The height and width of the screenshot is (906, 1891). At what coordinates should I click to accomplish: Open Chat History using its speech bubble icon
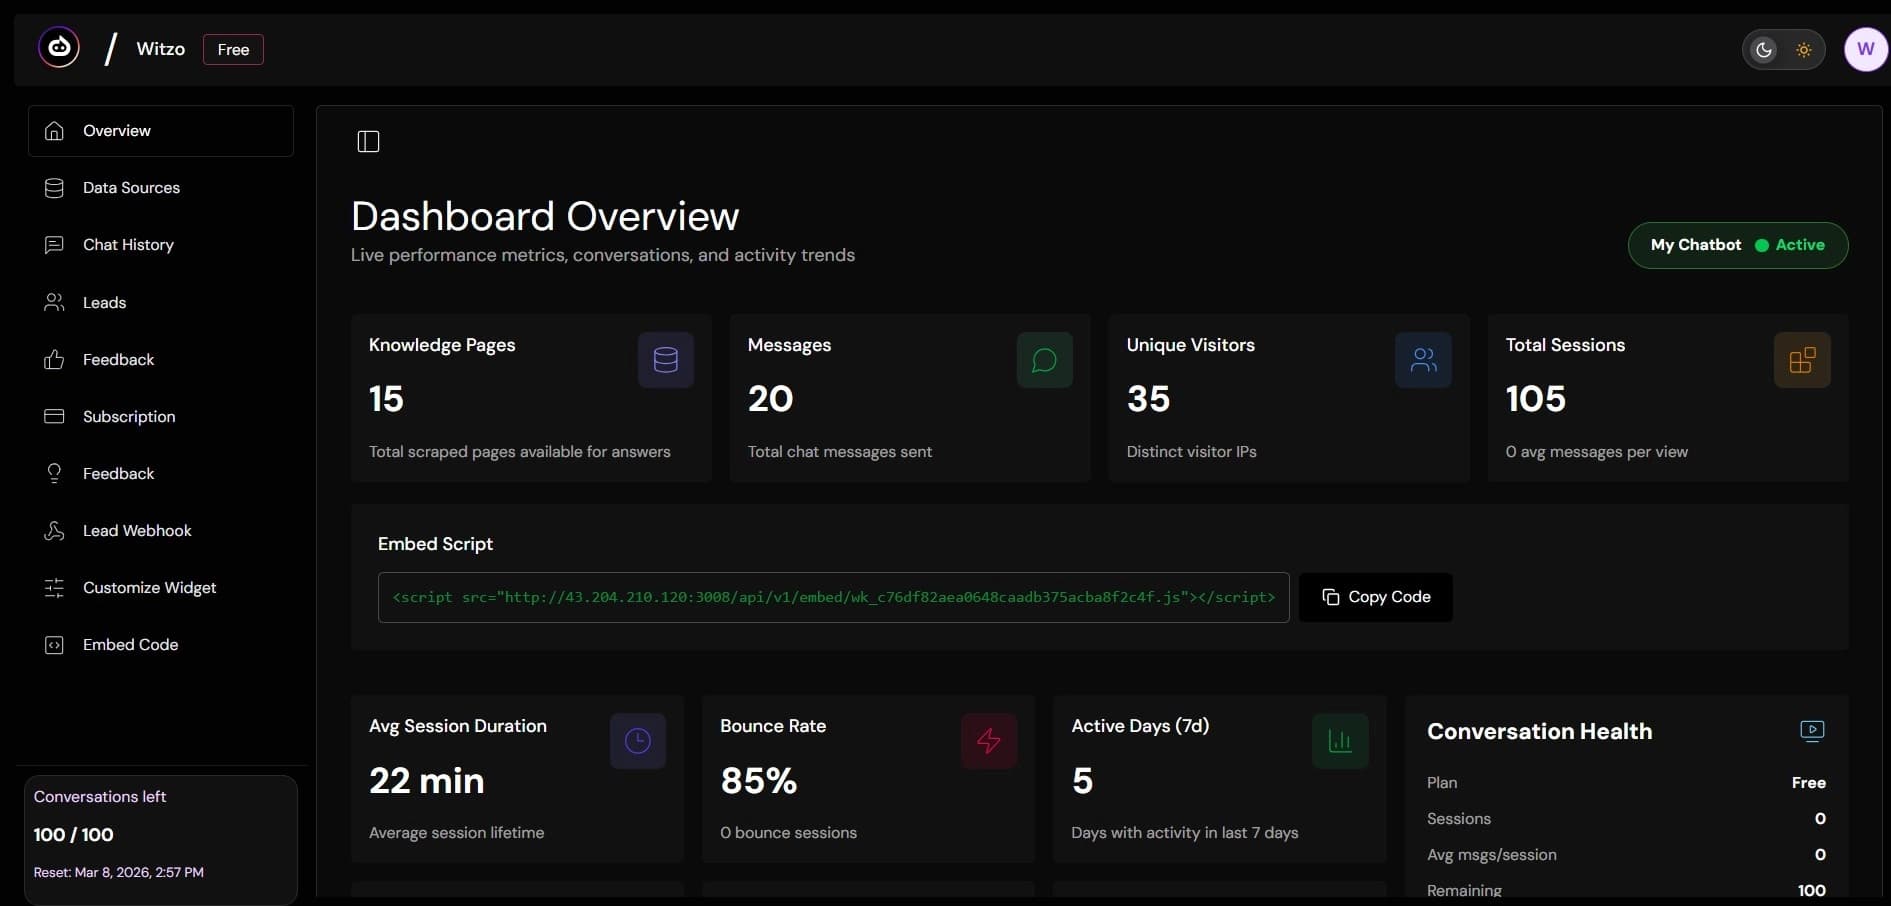pos(55,244)
